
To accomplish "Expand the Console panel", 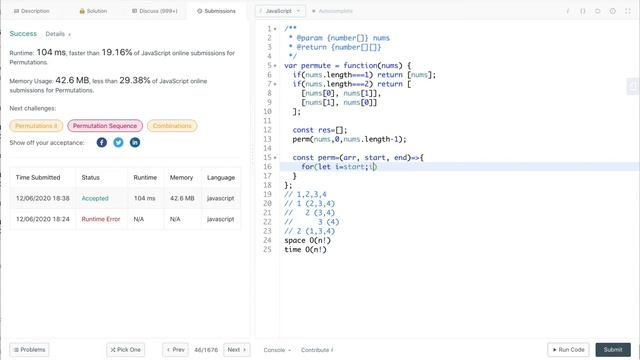I will click(277, 350).
